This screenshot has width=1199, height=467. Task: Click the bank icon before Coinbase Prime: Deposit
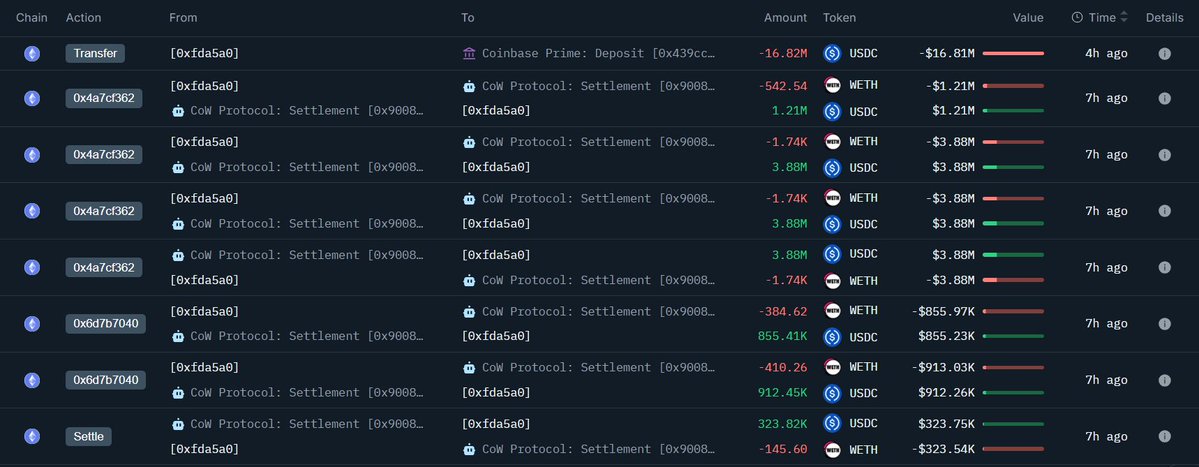[x=469, y=54]
